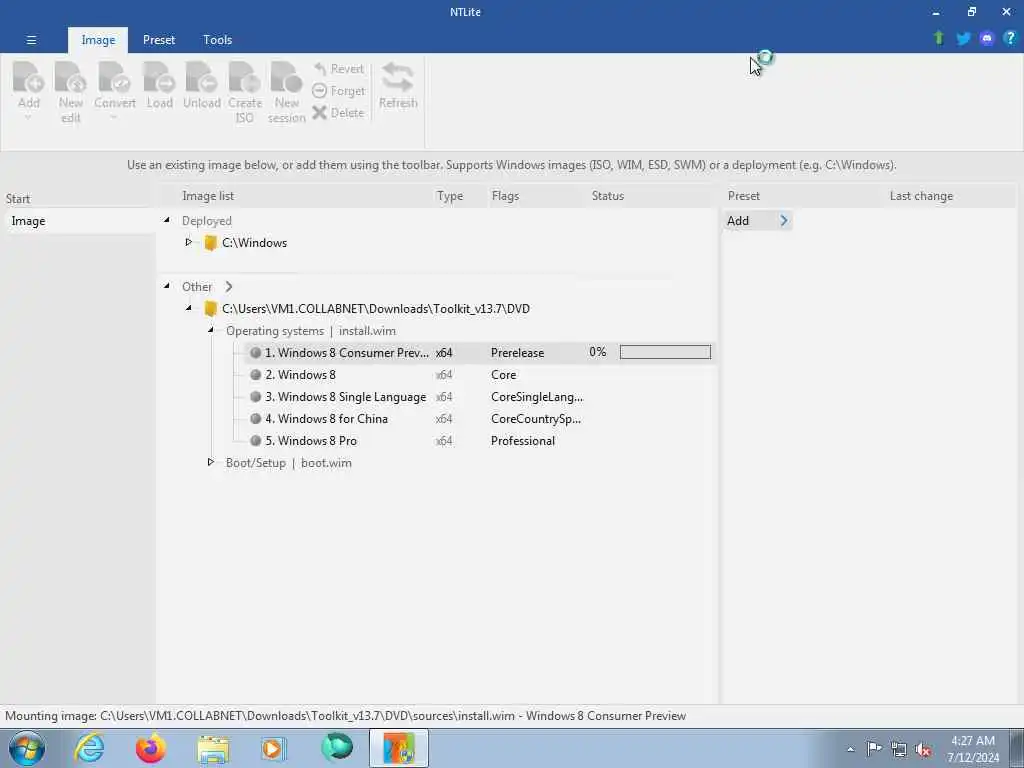The image size is (1024, 768).
Task: Expand the C:\Windows tree node
Action: point(189,242)
